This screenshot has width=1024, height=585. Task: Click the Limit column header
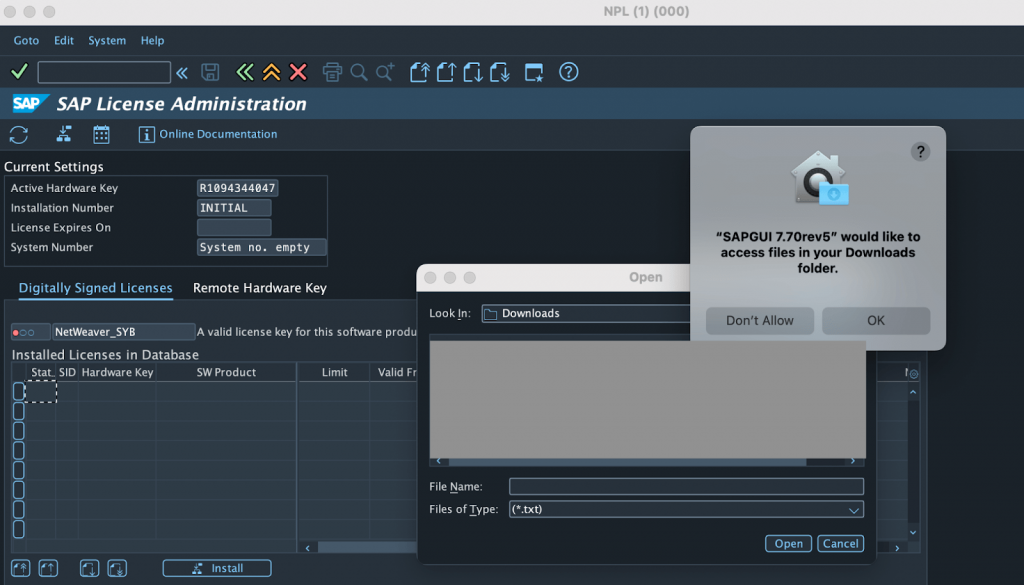334,372
